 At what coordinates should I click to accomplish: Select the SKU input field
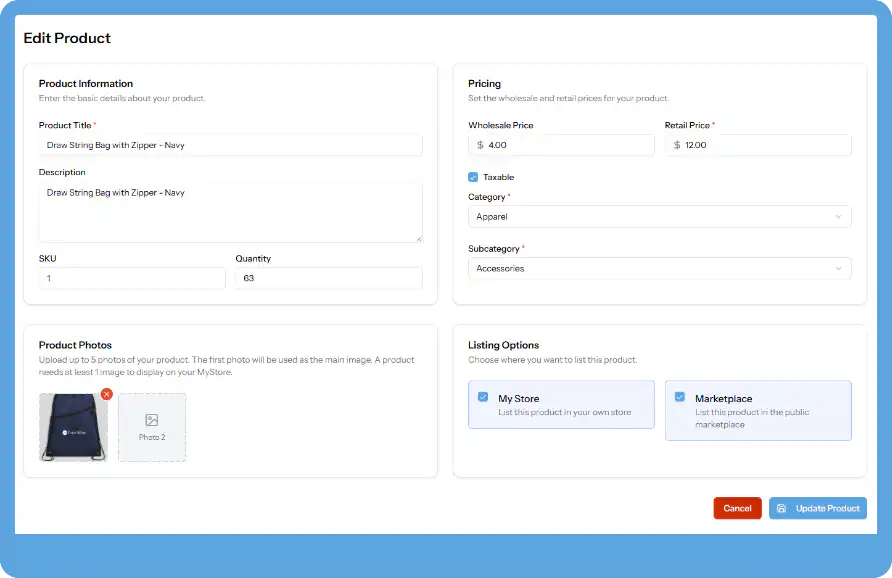(131, 278)
